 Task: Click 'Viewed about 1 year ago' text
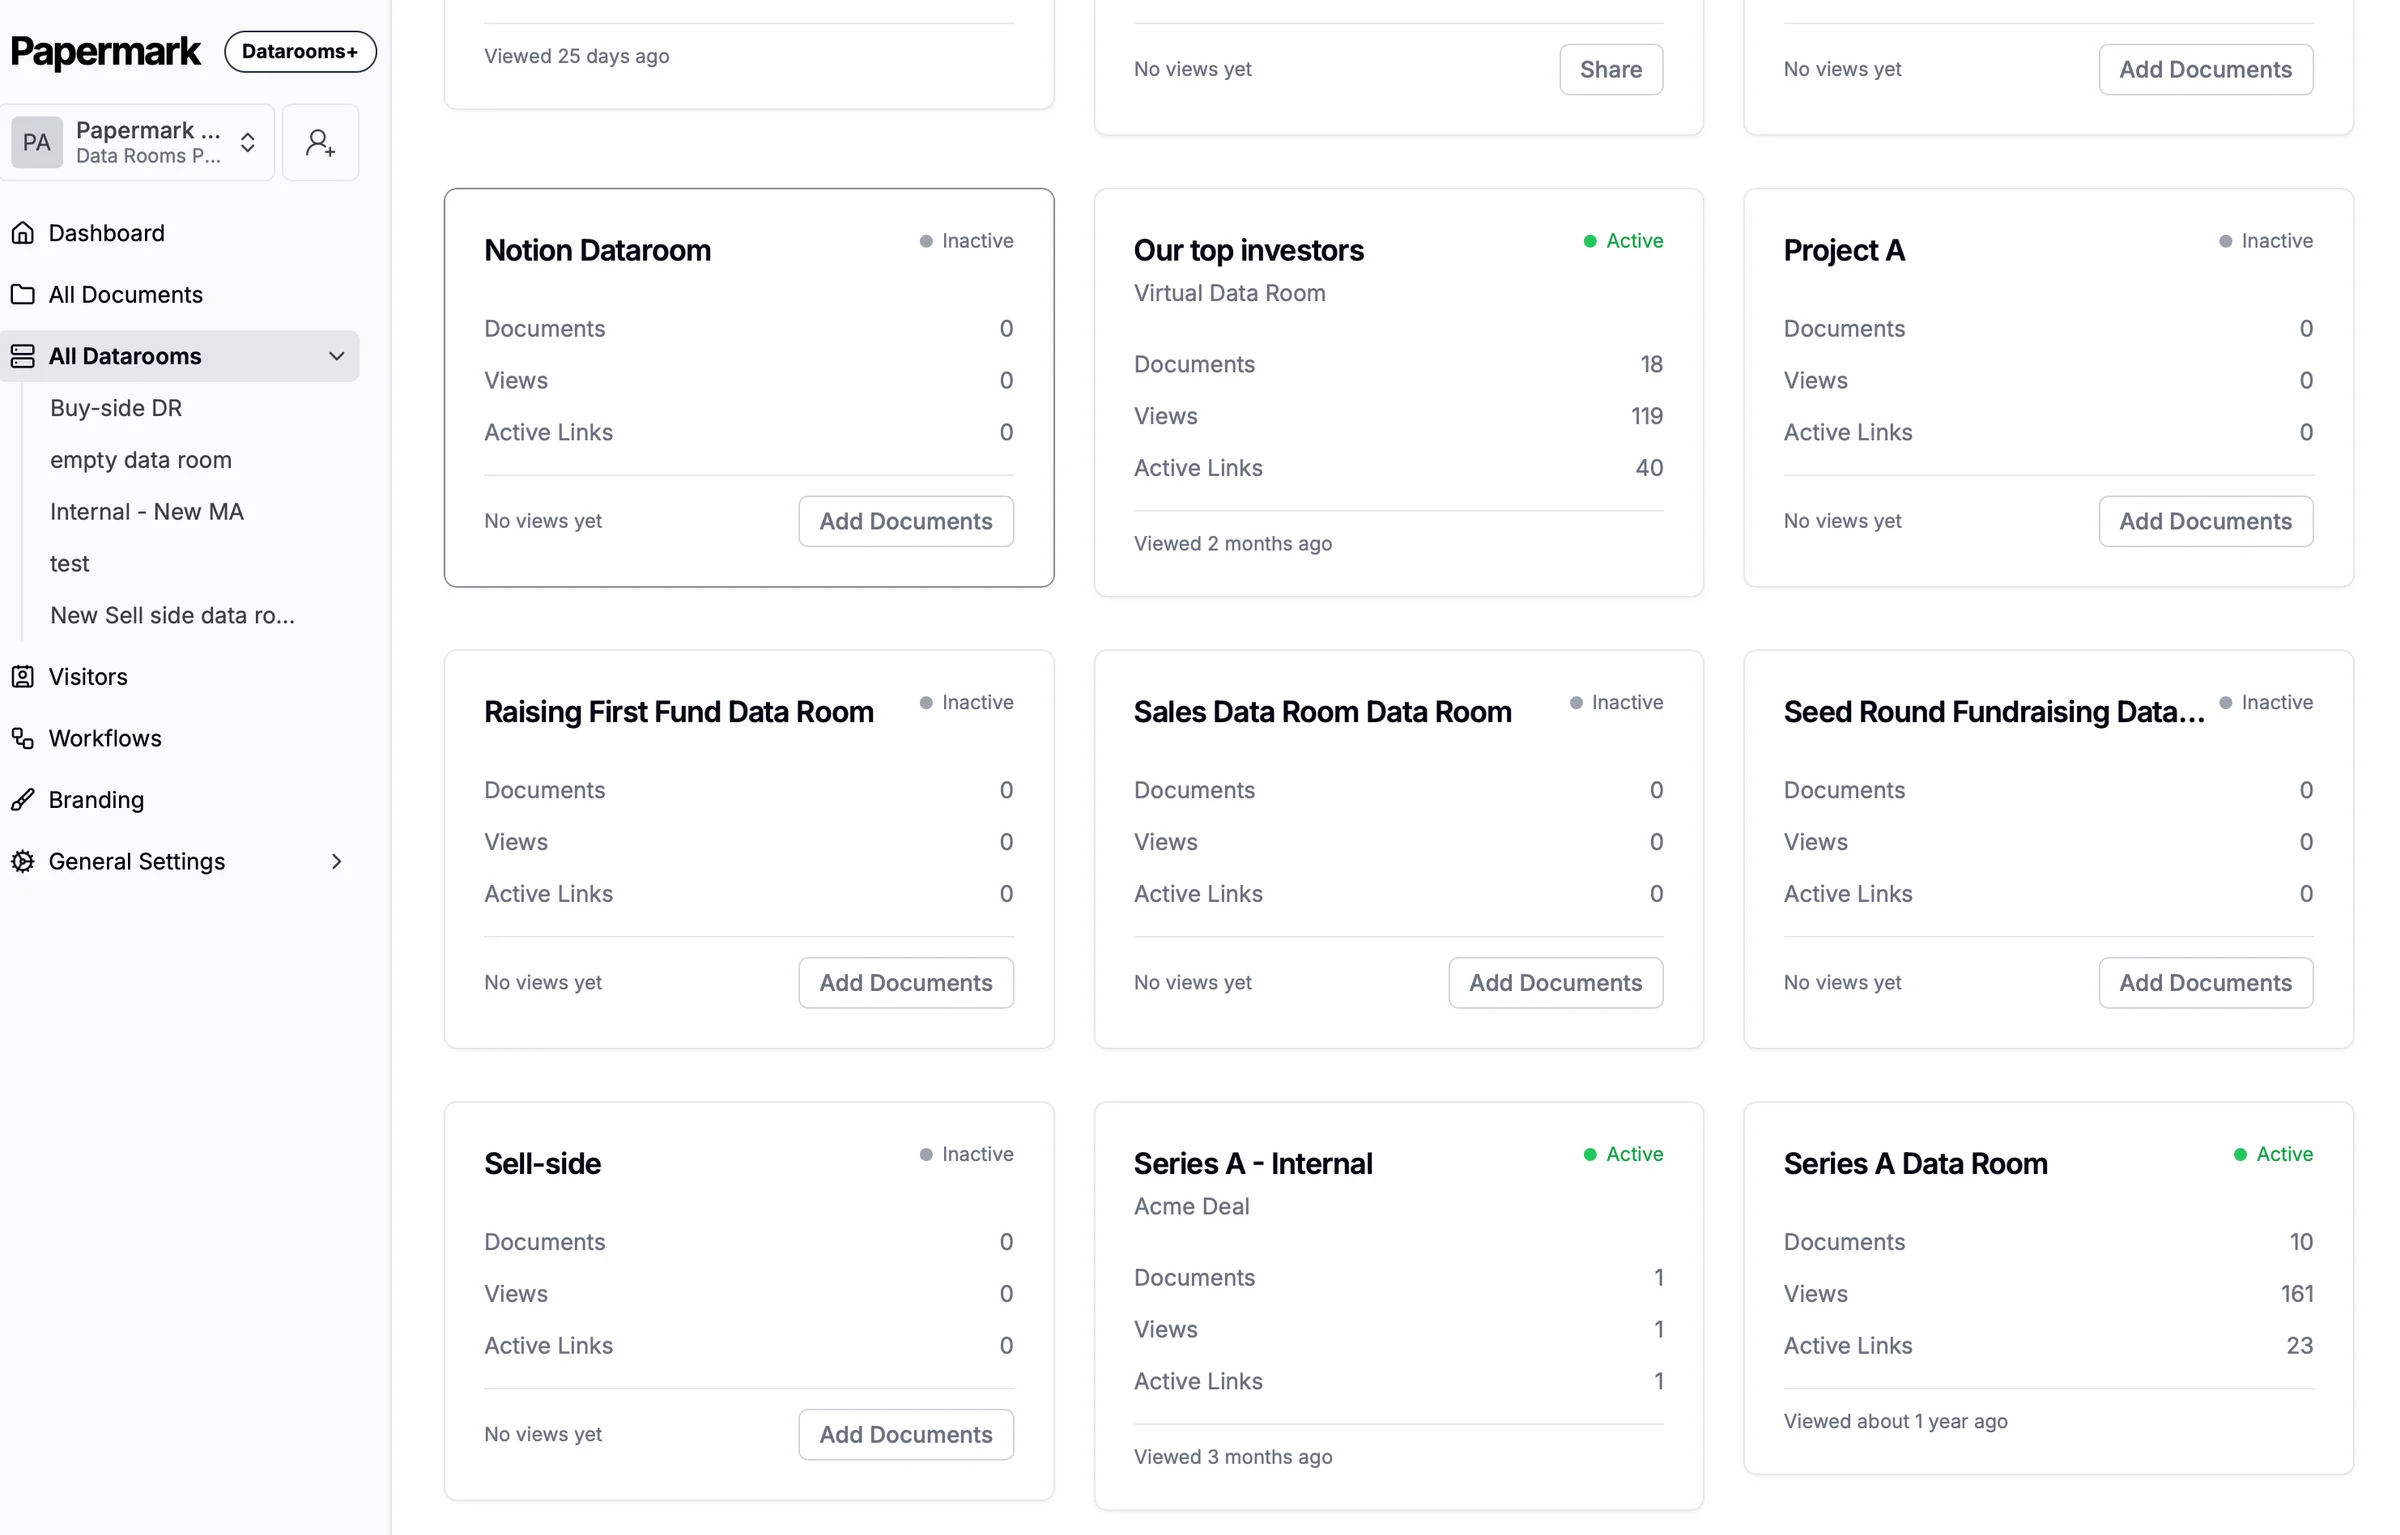tap(1895, 1421)
